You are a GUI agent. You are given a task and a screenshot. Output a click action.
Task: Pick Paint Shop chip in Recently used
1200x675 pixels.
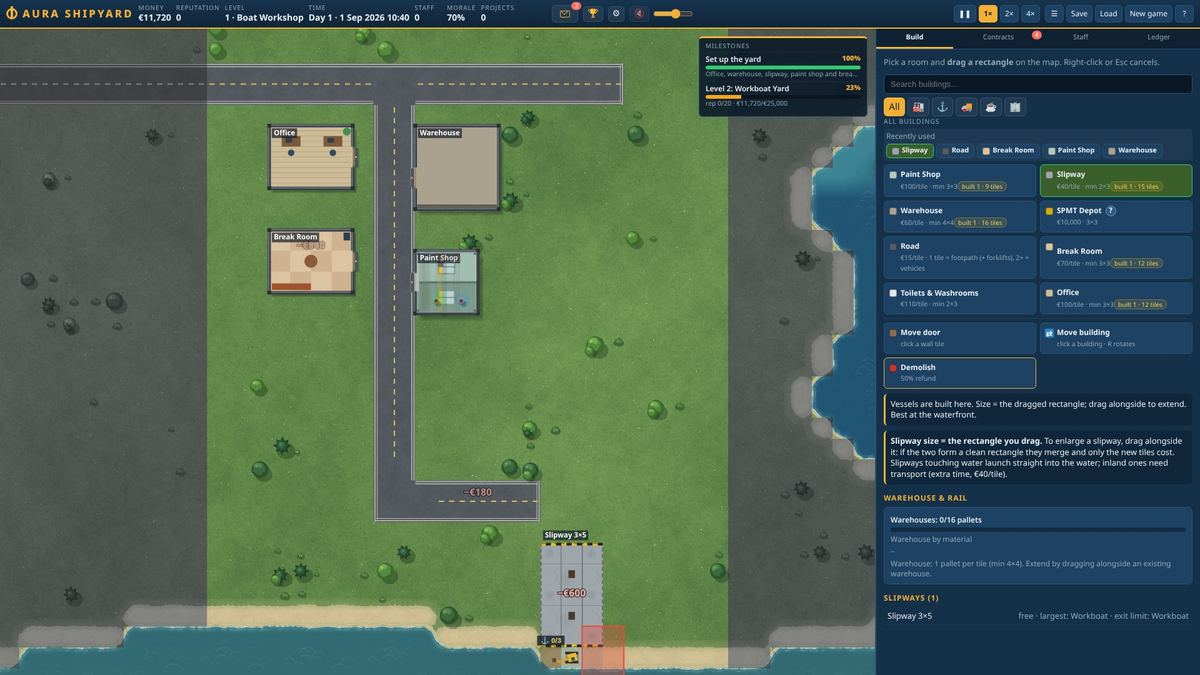pos(1071,150)
